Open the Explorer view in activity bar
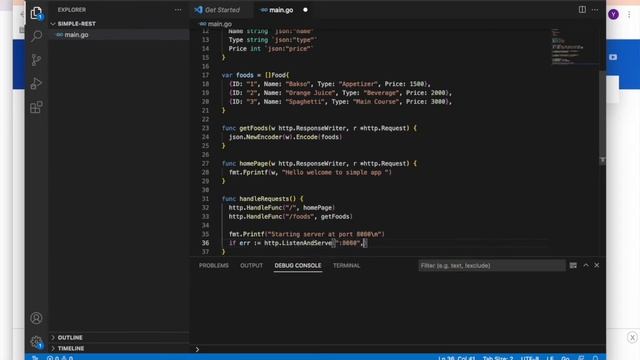Screen dimensions: 640x360 36,13
